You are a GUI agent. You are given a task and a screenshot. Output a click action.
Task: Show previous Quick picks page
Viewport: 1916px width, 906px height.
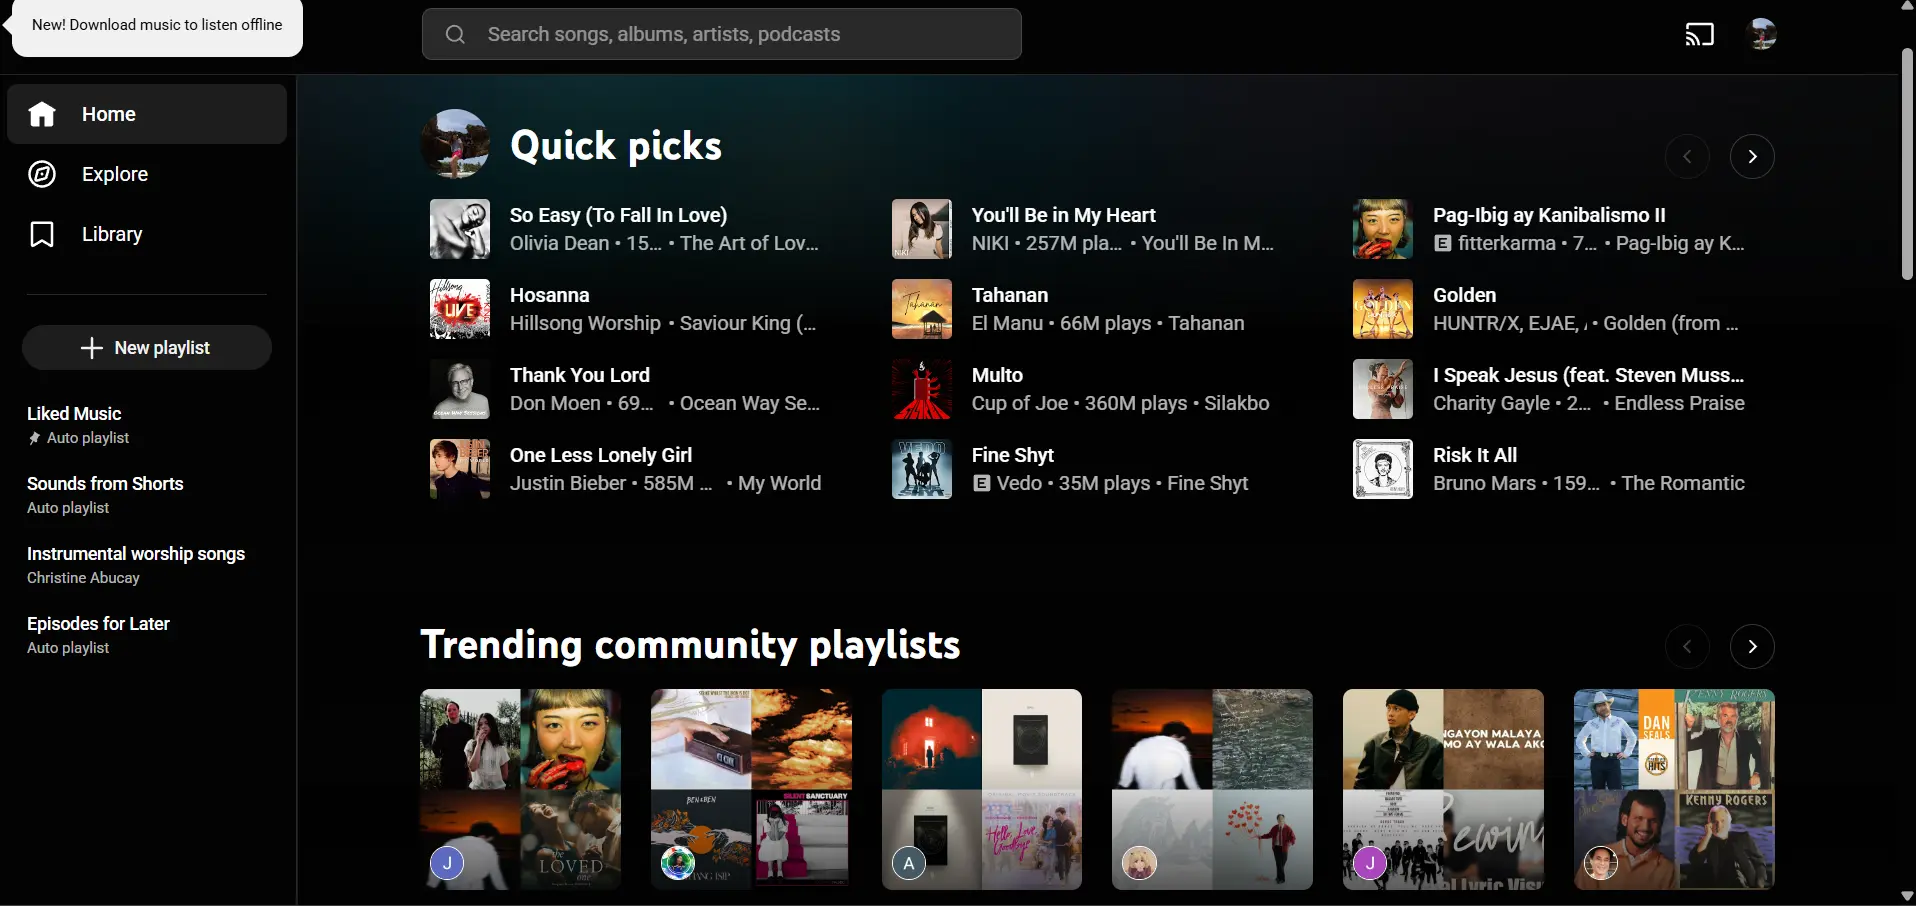coord(1687,157)
